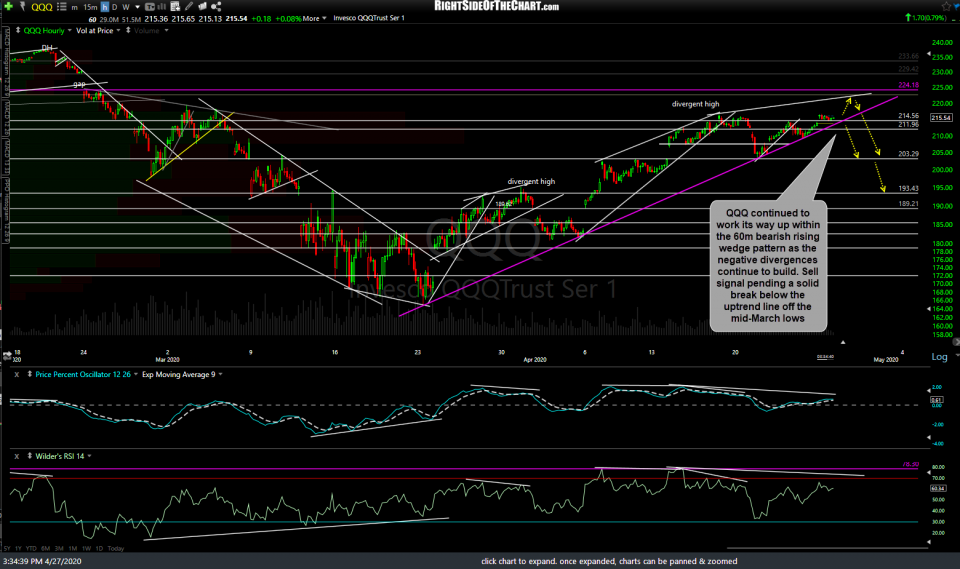Click reorder arrows of Wilder's RSI
The height and width of the screenshot is (569, 960).
(29, 456)
